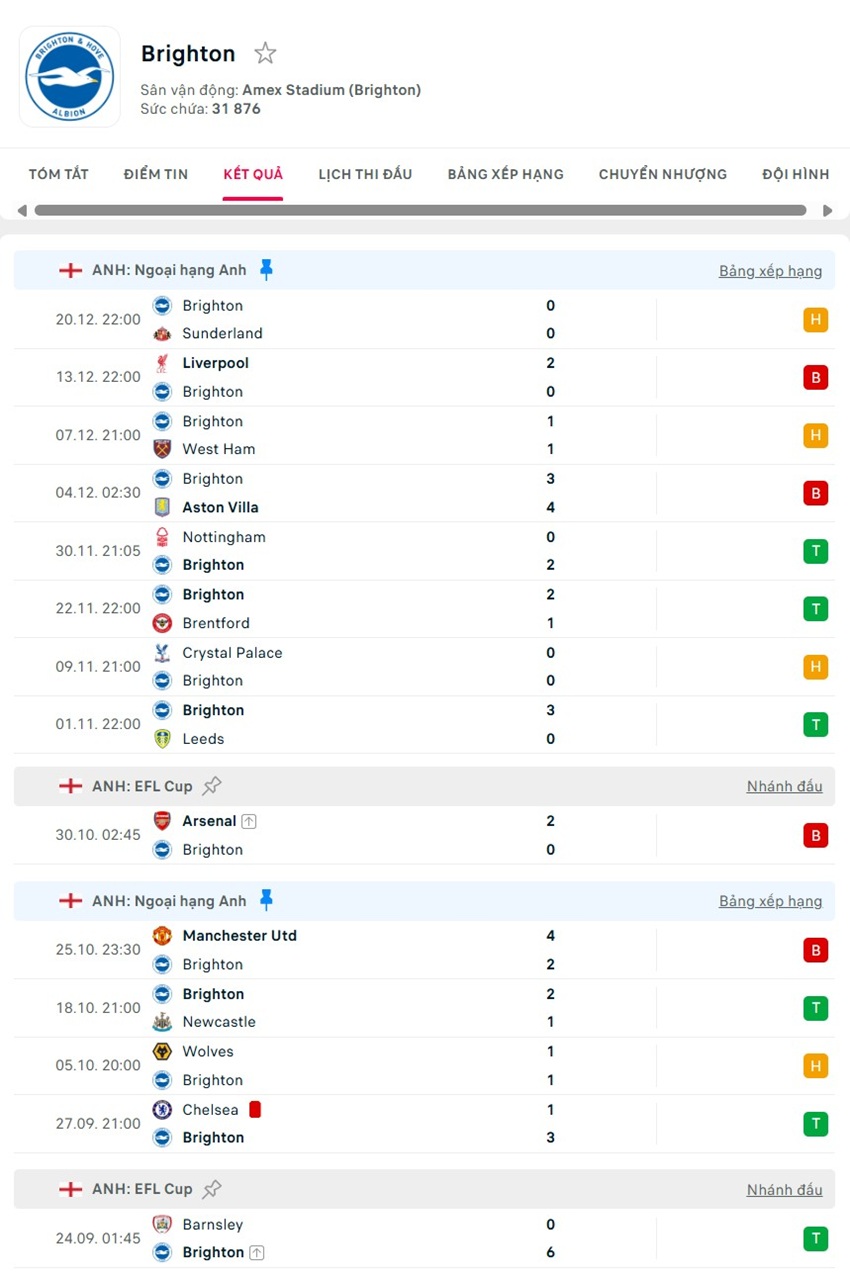The height and width of the screenshot is (1279, 850).
Task: Select the Liverpool team logo
Action: click(162, 363)
